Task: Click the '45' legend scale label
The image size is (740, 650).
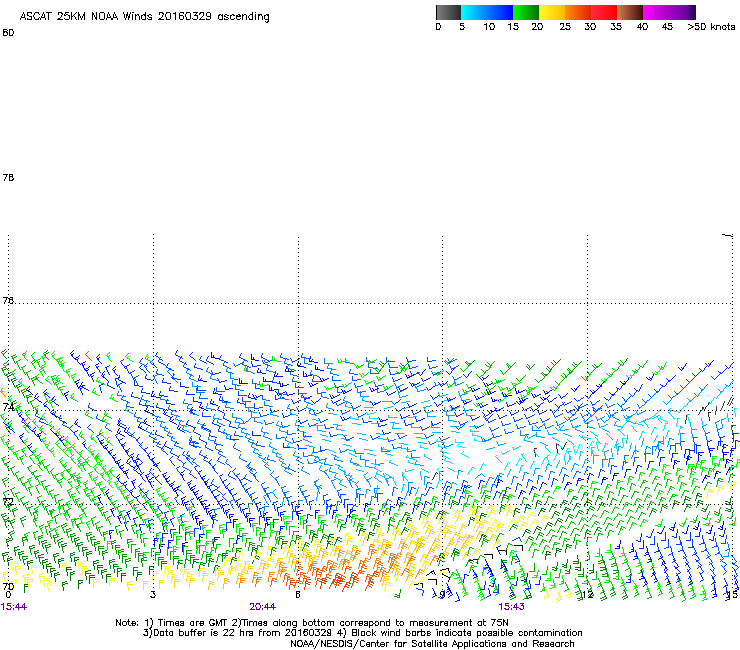Action: point(667,27)
